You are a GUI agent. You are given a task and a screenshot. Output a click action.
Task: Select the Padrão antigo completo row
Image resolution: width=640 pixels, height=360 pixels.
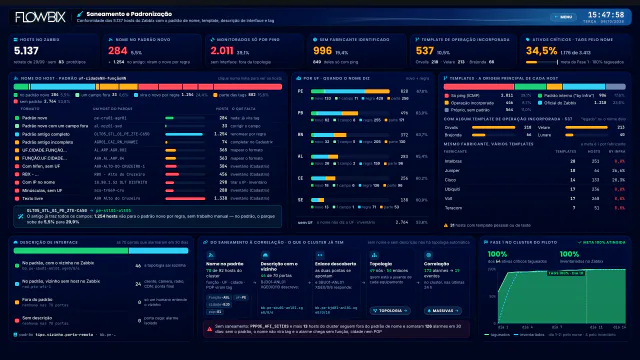click(147, 134)
